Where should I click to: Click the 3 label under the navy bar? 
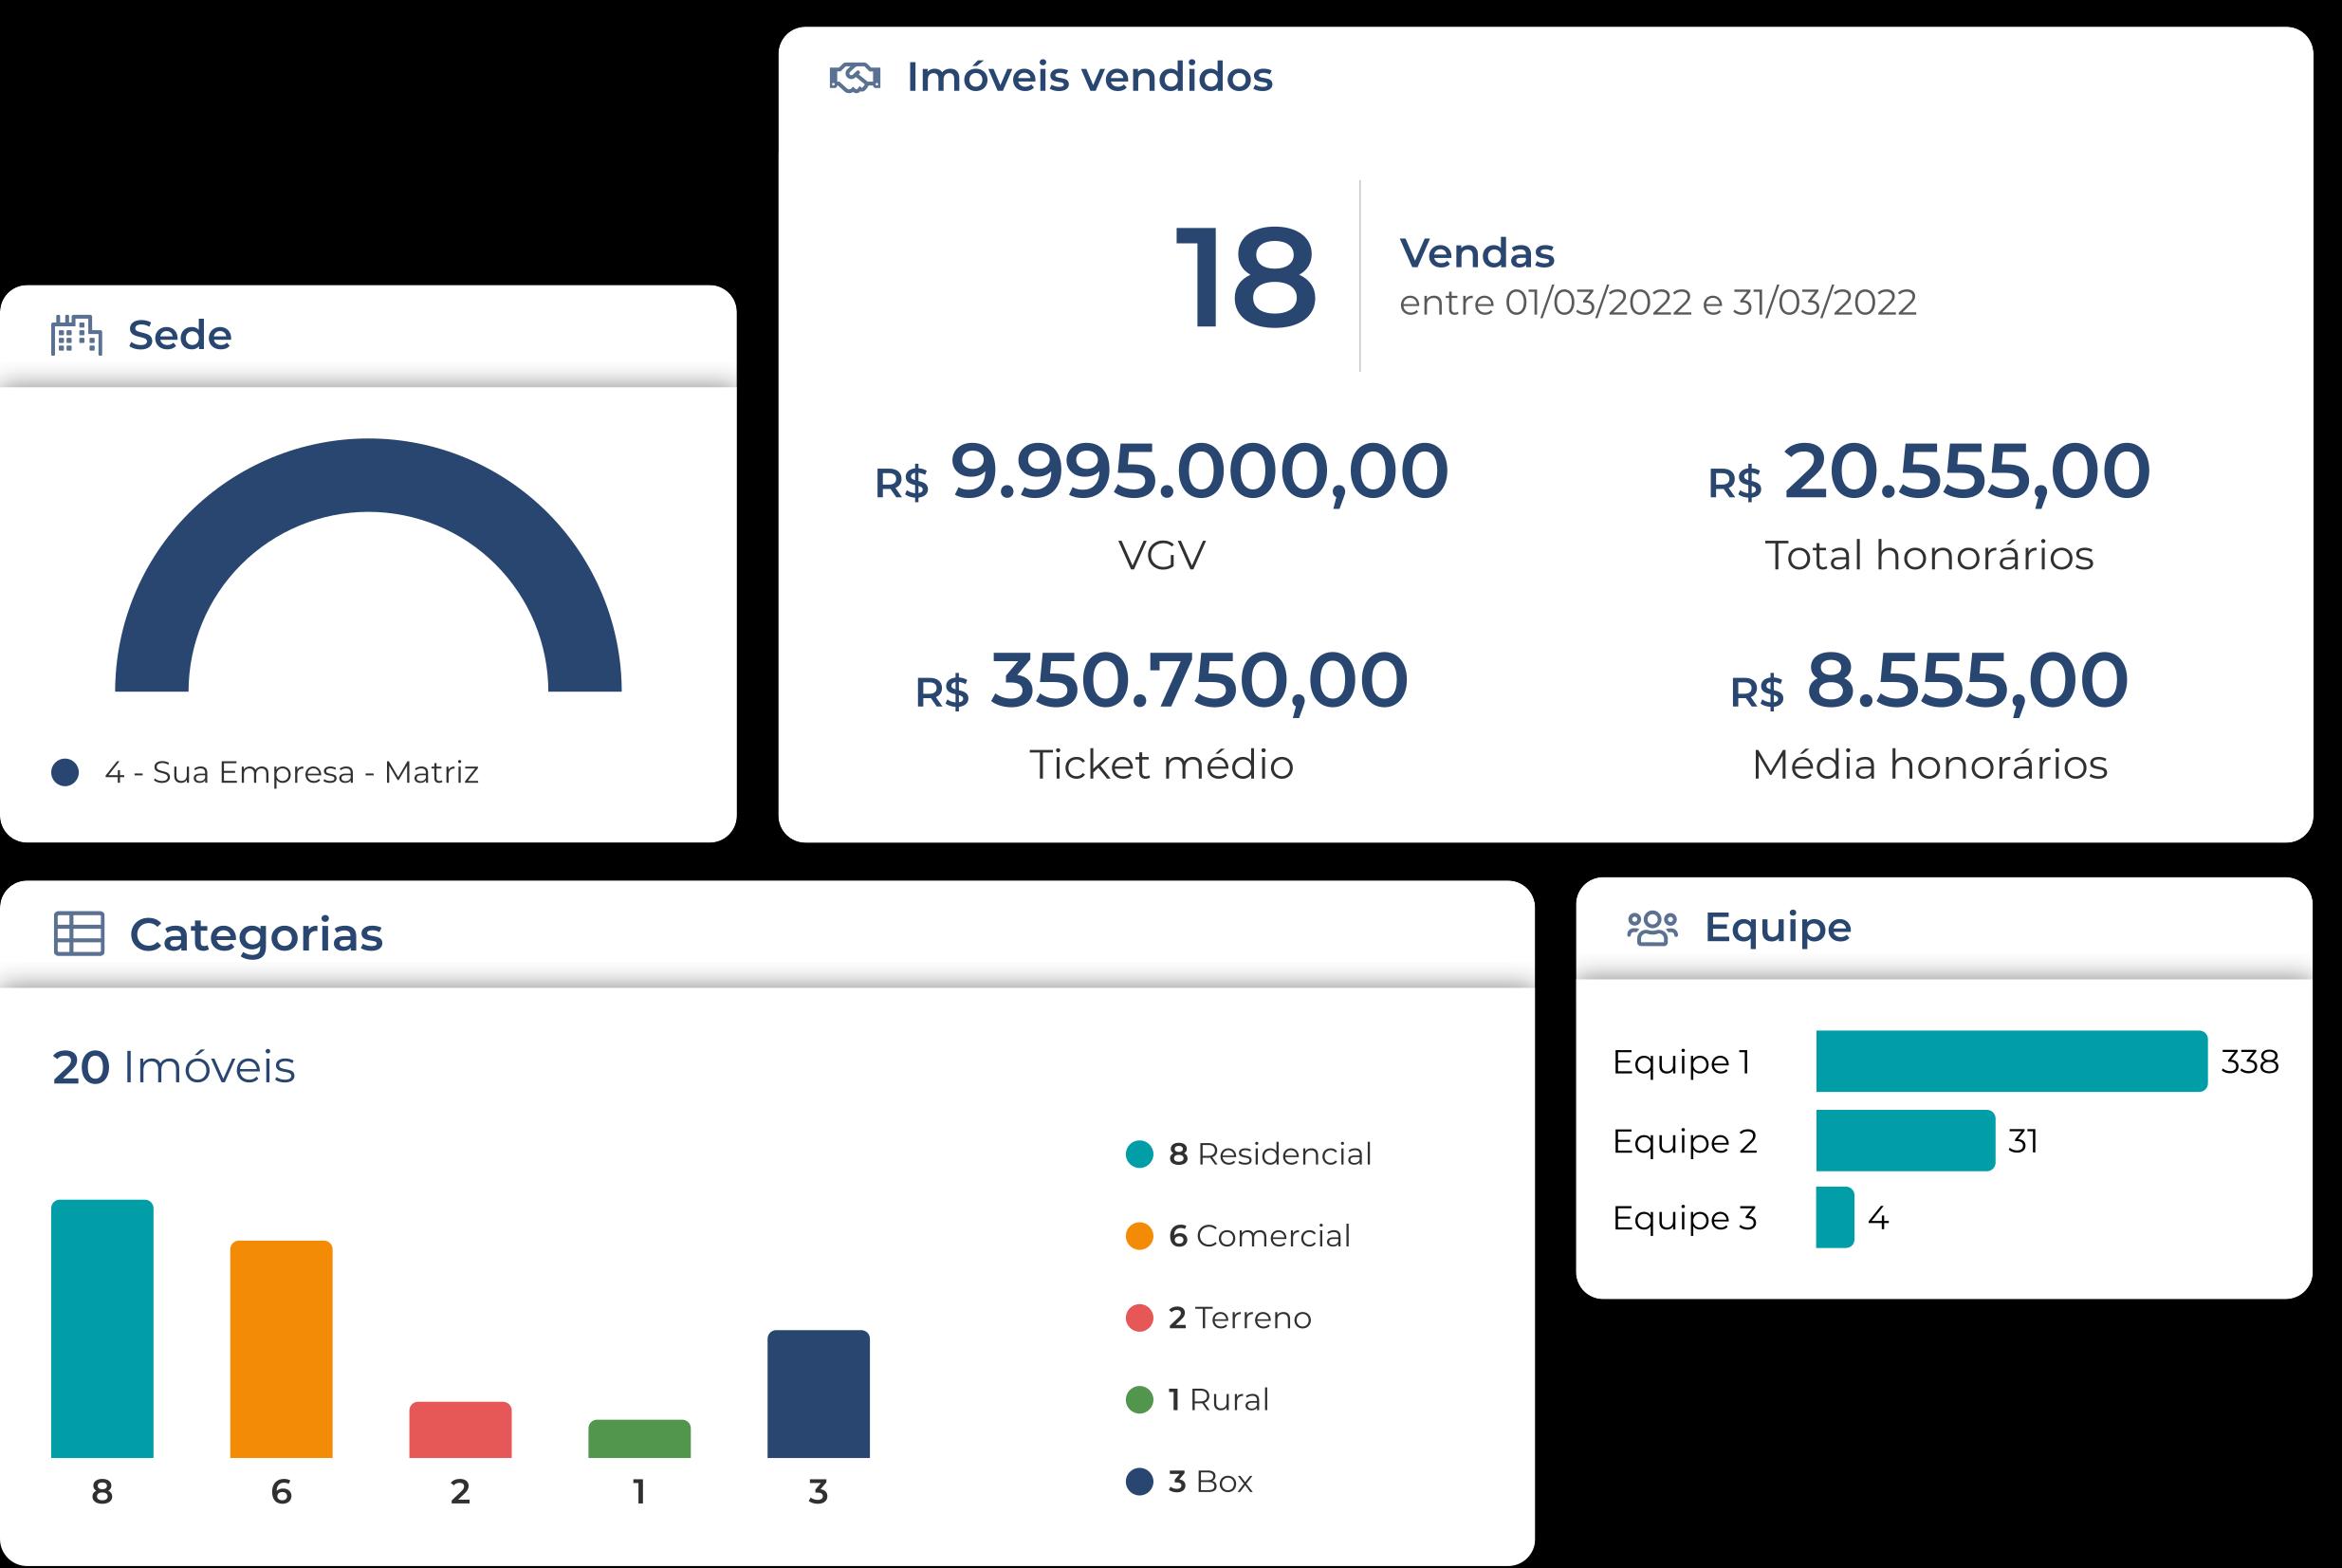[x=818, y=1492]
